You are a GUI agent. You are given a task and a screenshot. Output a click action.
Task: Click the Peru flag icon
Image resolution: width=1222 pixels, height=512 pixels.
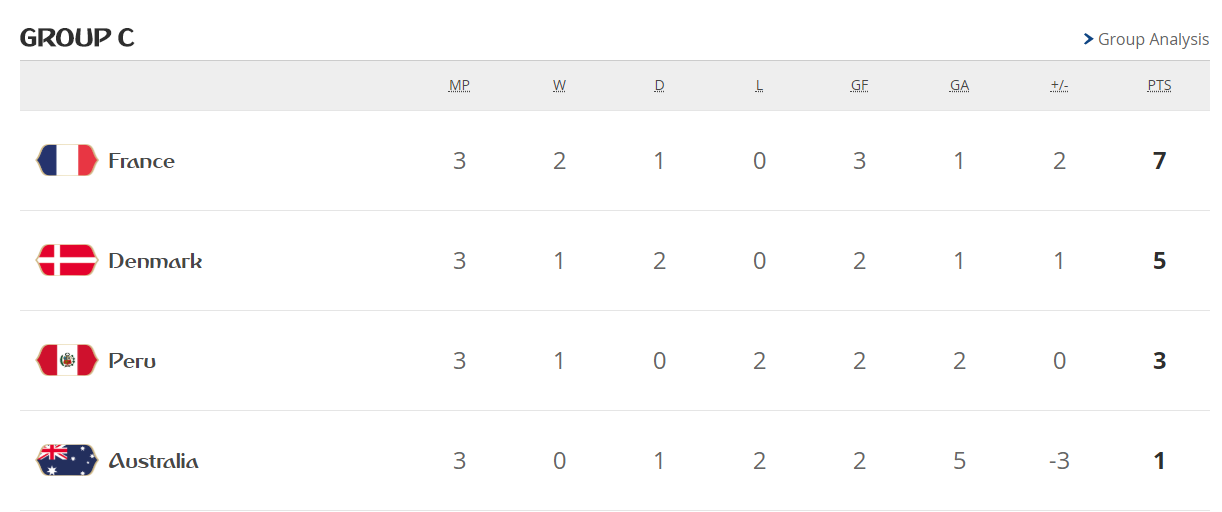pyautogui.click(x=67, y=360)
